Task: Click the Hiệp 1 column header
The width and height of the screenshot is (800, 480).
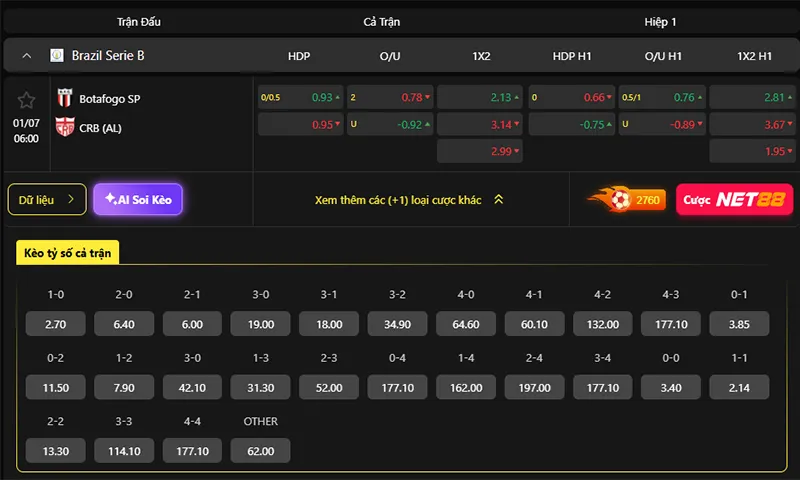Action: [x=660, y=22]
